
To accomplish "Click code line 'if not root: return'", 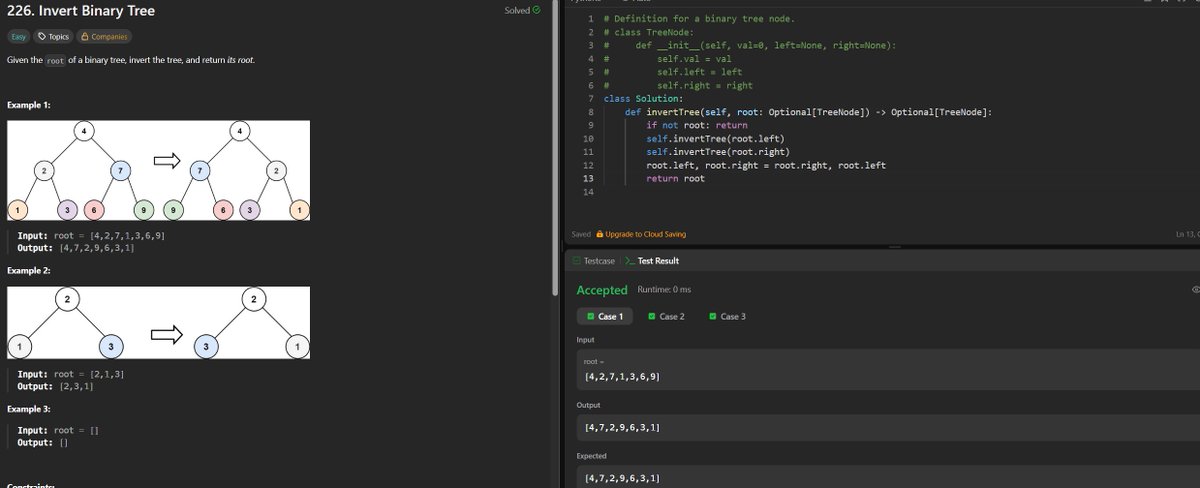I will tap(696, 125).
